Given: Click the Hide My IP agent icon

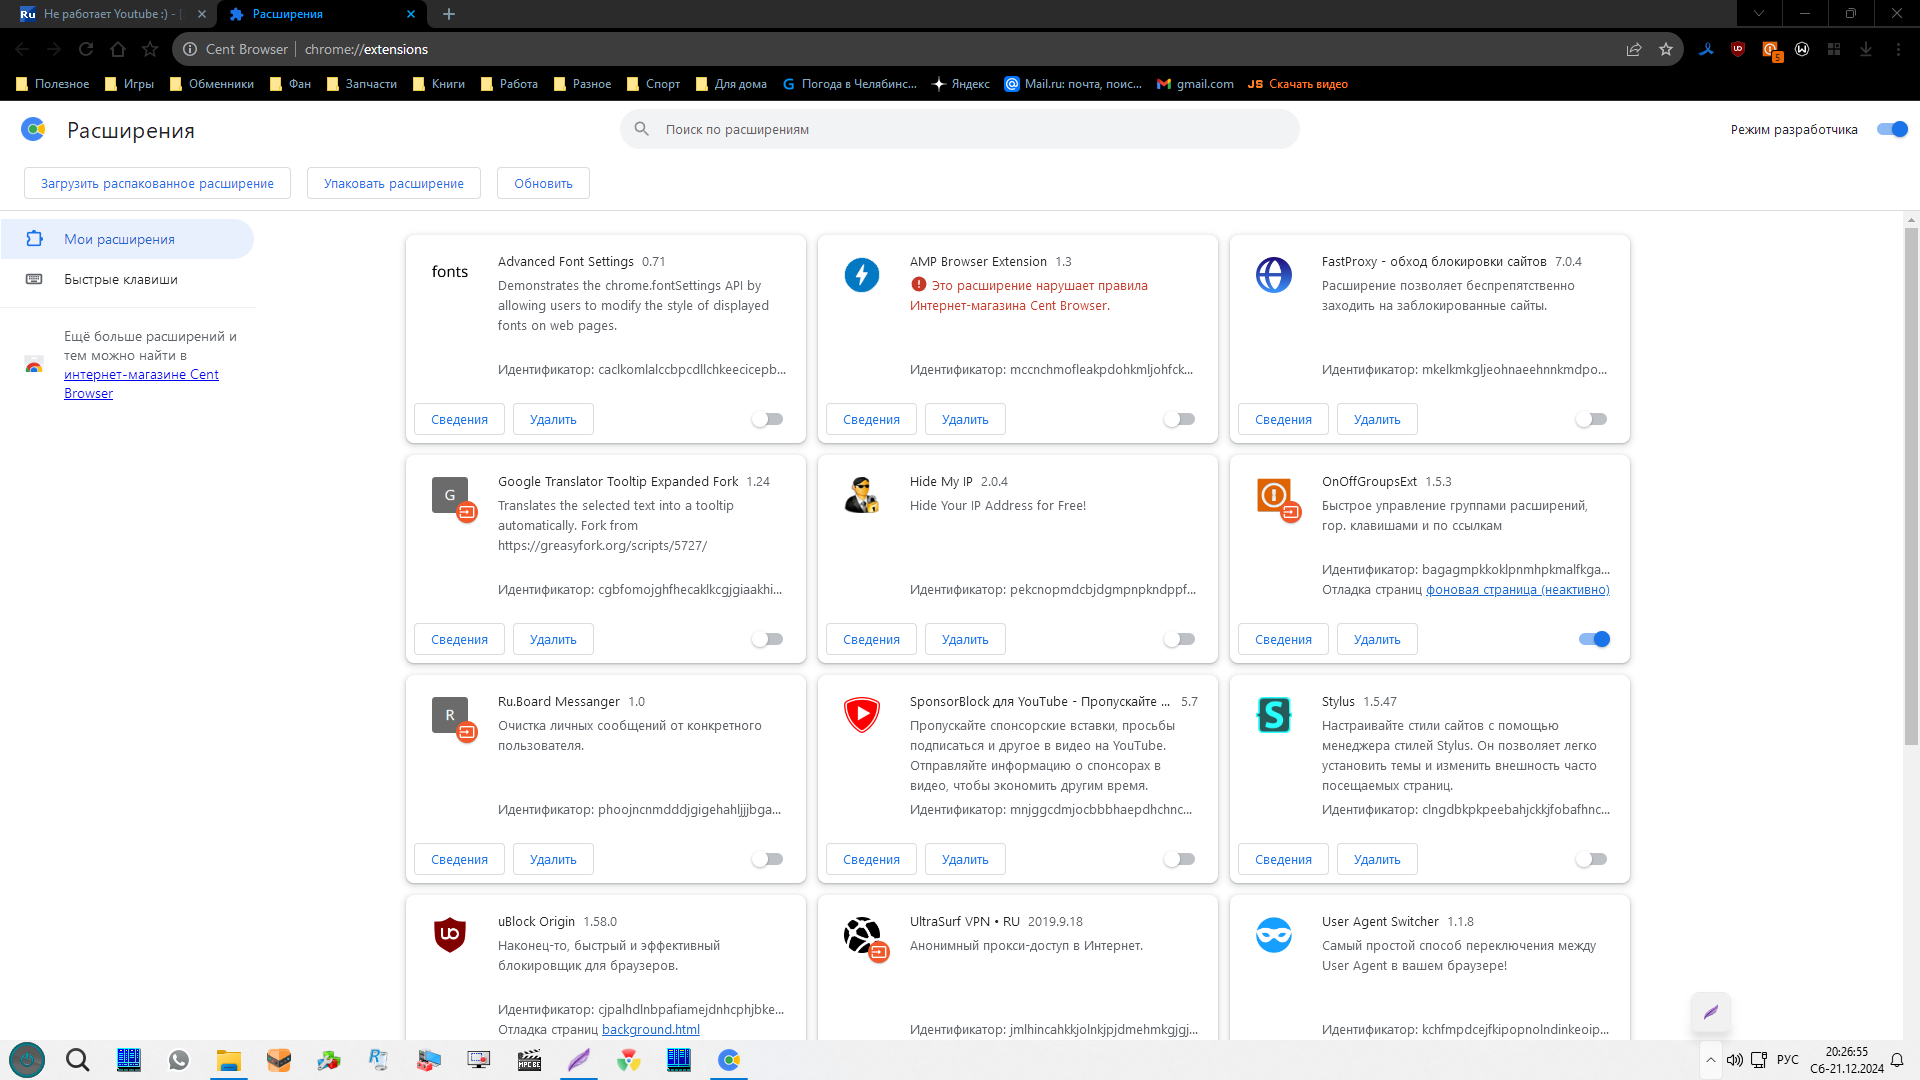Looking at the screenshot, I should [x=862, y=495].
